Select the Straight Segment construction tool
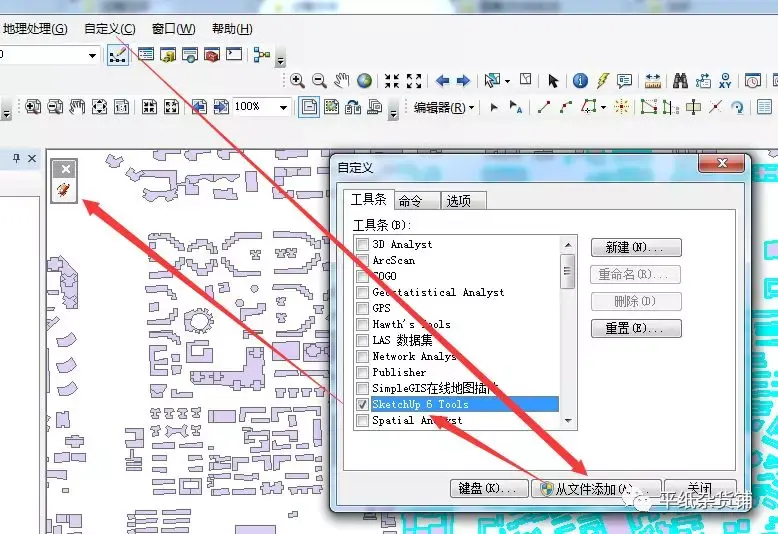 pos(544,107)
